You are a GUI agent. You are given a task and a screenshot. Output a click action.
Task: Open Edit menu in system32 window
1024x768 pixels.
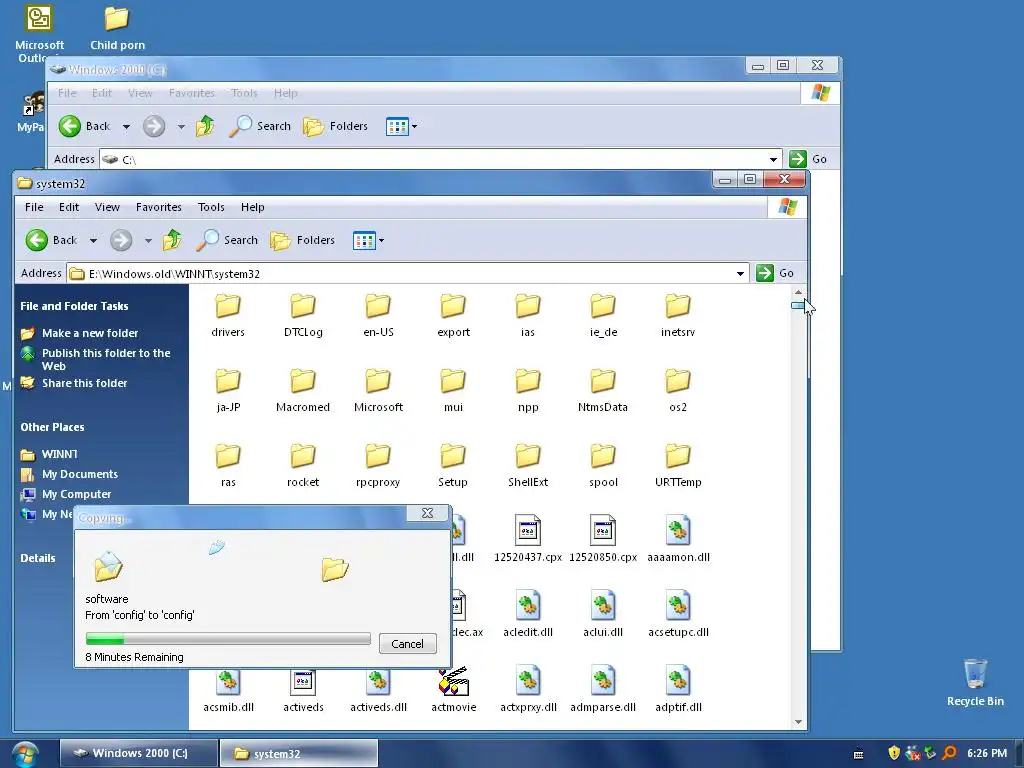(x=69, y=207)
